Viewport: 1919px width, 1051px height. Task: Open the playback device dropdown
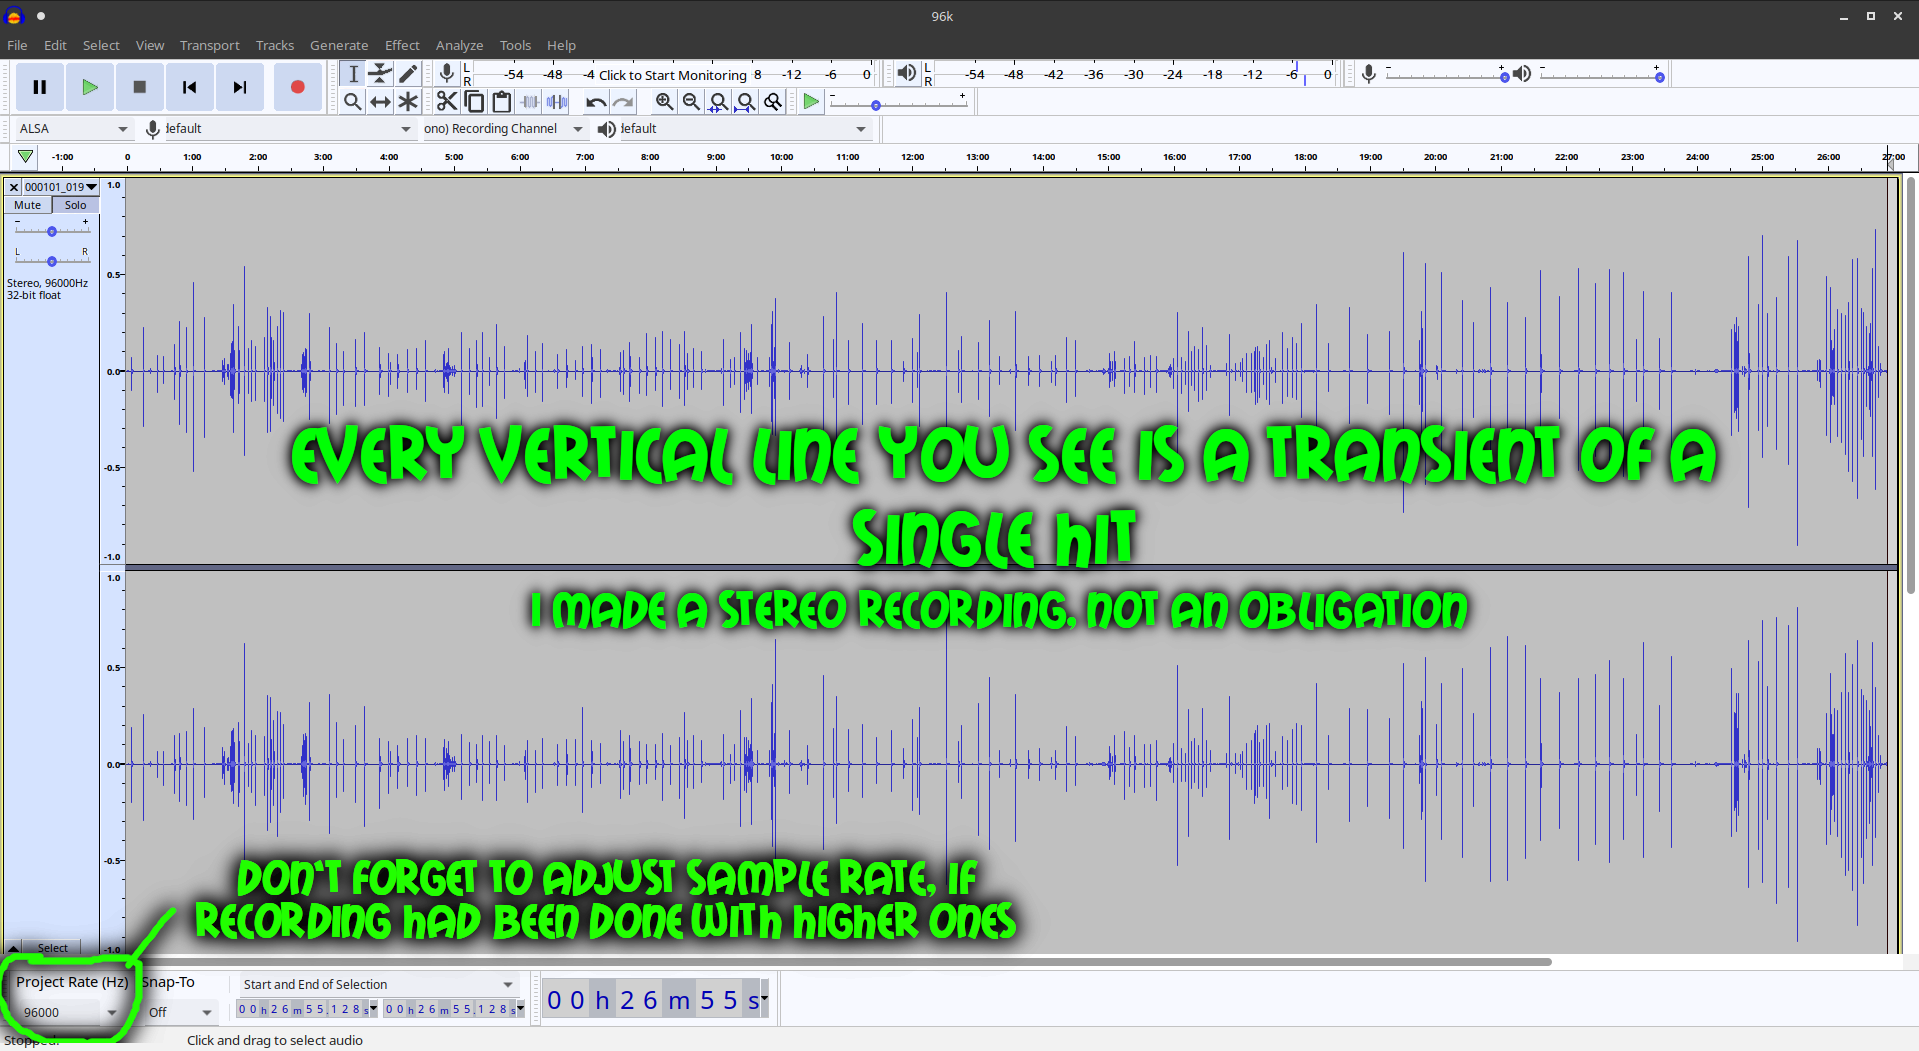744,129
